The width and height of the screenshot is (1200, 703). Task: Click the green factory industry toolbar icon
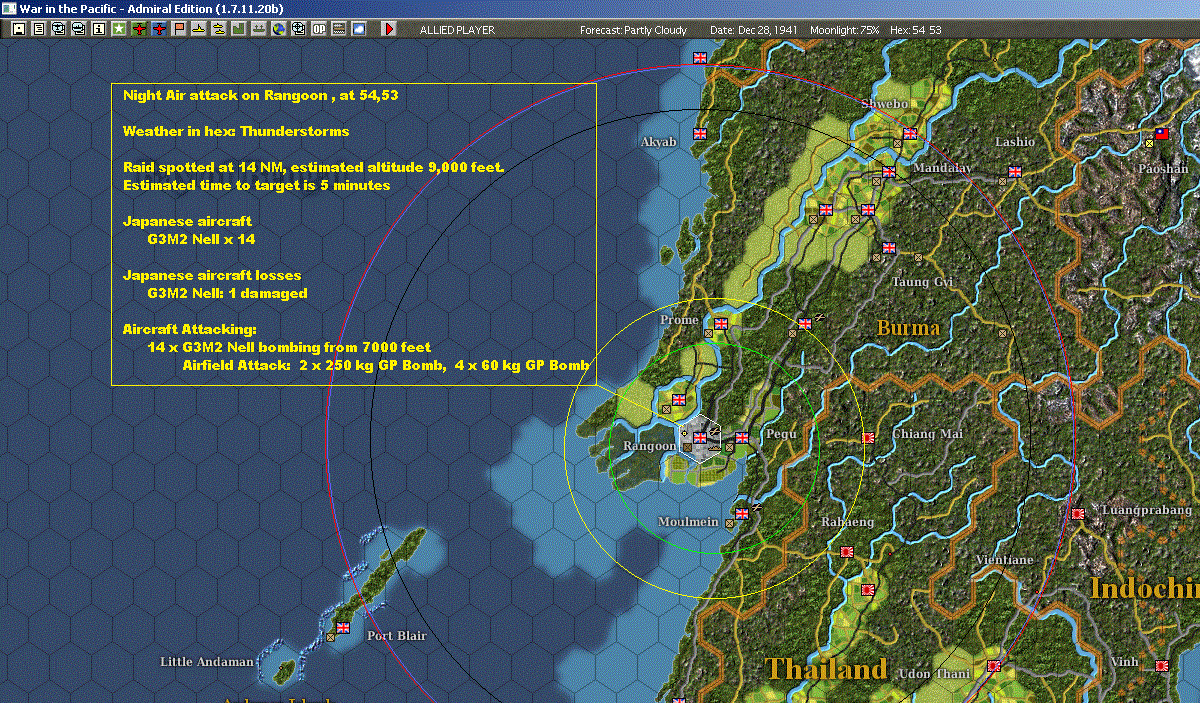pos(239,29)
